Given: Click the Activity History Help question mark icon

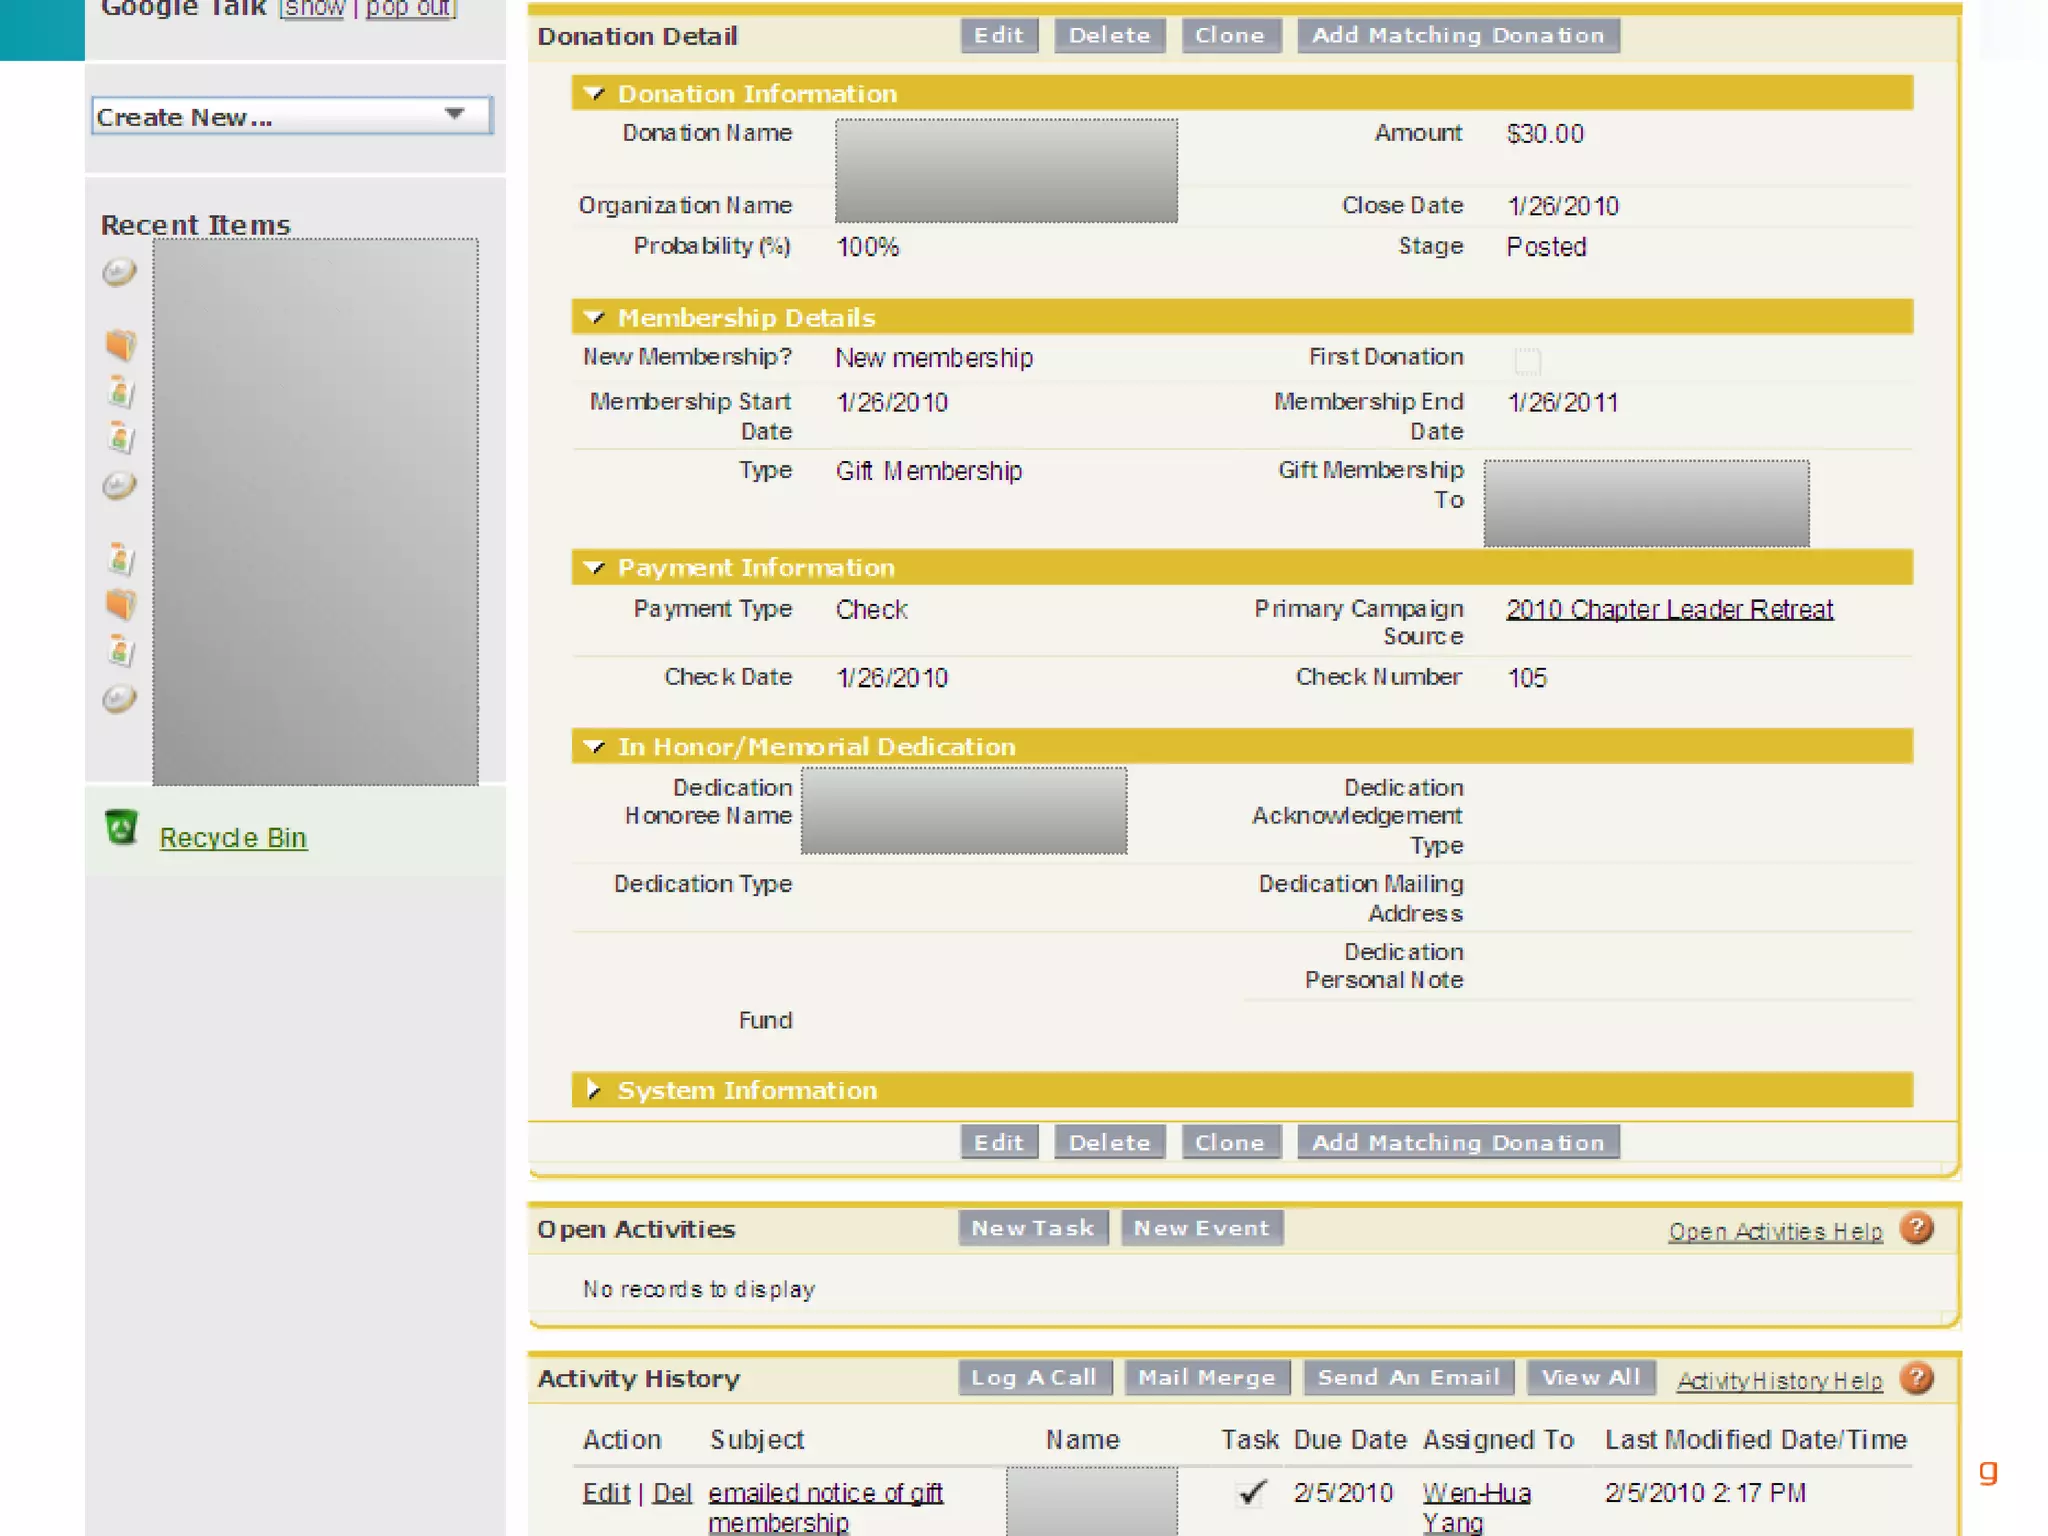Looking at the screenshot, I should (1916, 1379).
